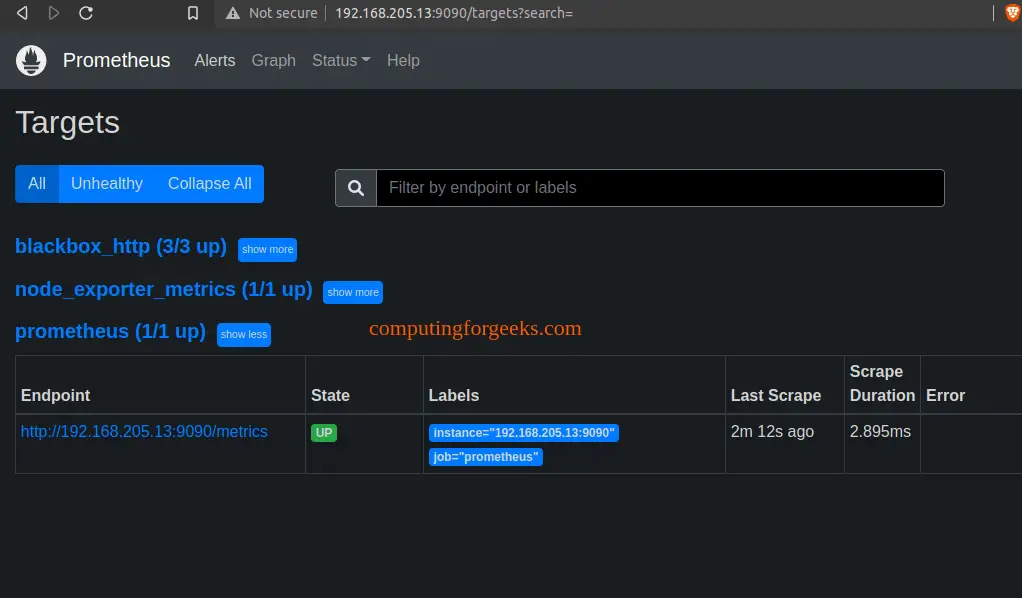Open the Help page
Image resolution: width=1022 pixels, height=598 pixels.
pyautogui.click(x=403, y=60)
